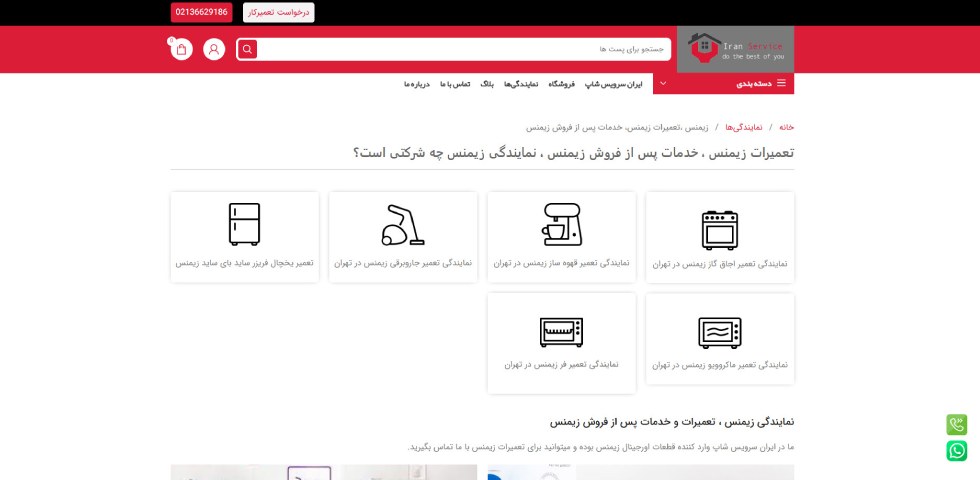
Task: Click the cart item count badge
Action: [x=171, y=41]
